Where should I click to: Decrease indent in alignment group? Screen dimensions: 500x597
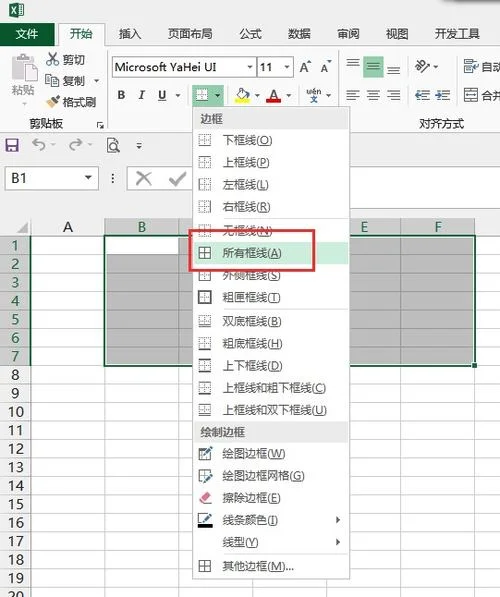(422, 95)
